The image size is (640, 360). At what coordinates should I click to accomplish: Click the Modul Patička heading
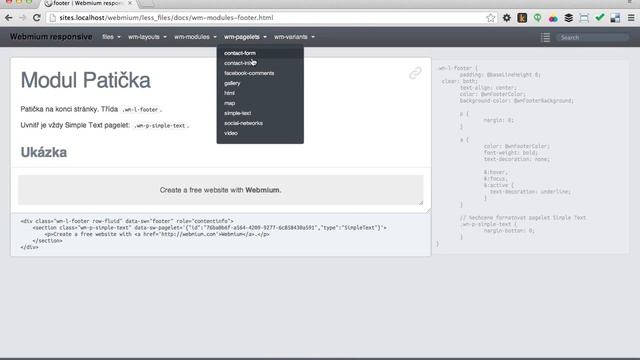86,80
